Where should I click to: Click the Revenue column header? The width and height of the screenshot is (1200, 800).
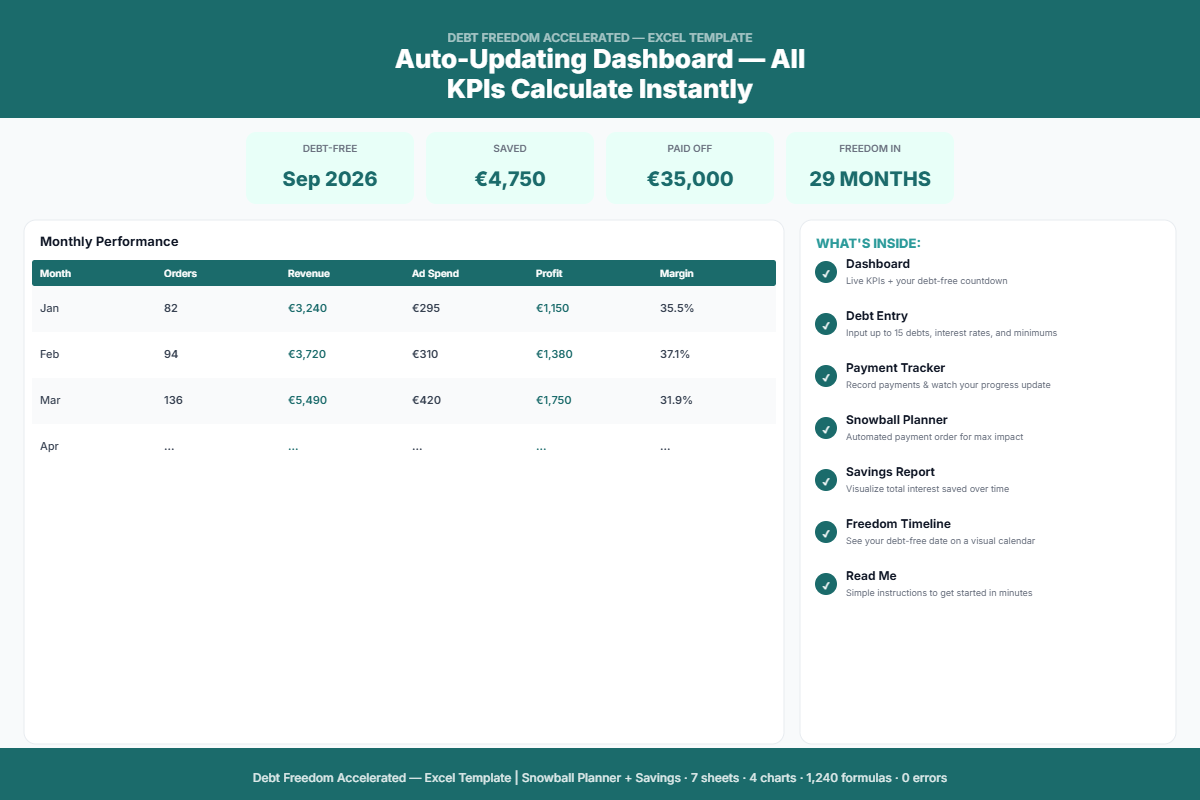coord(308,273)
